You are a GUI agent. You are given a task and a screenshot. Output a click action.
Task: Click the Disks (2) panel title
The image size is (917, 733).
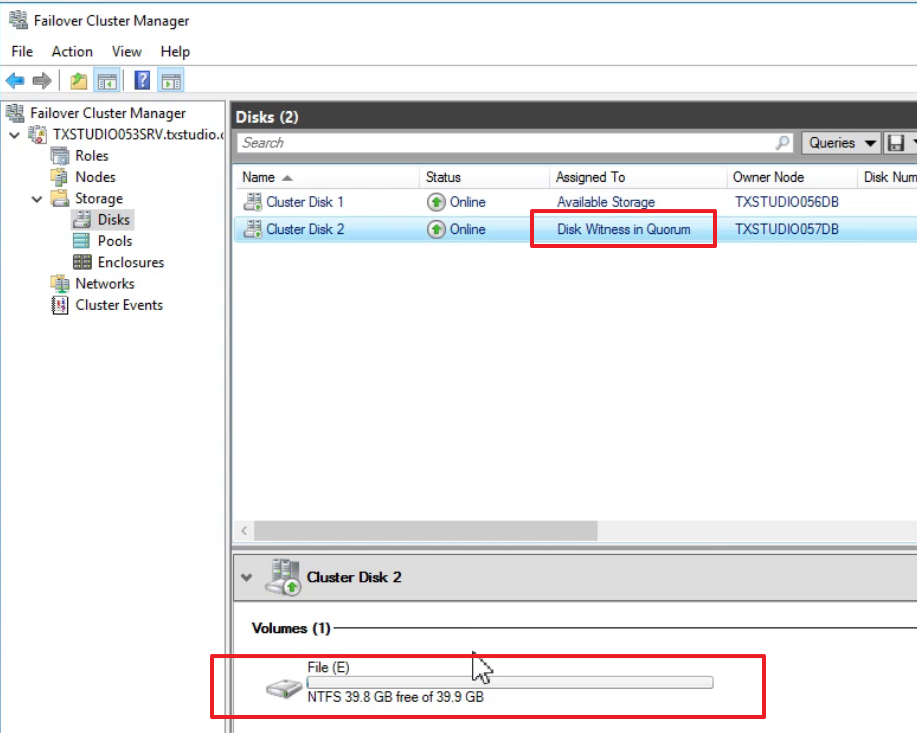point(267,117)
